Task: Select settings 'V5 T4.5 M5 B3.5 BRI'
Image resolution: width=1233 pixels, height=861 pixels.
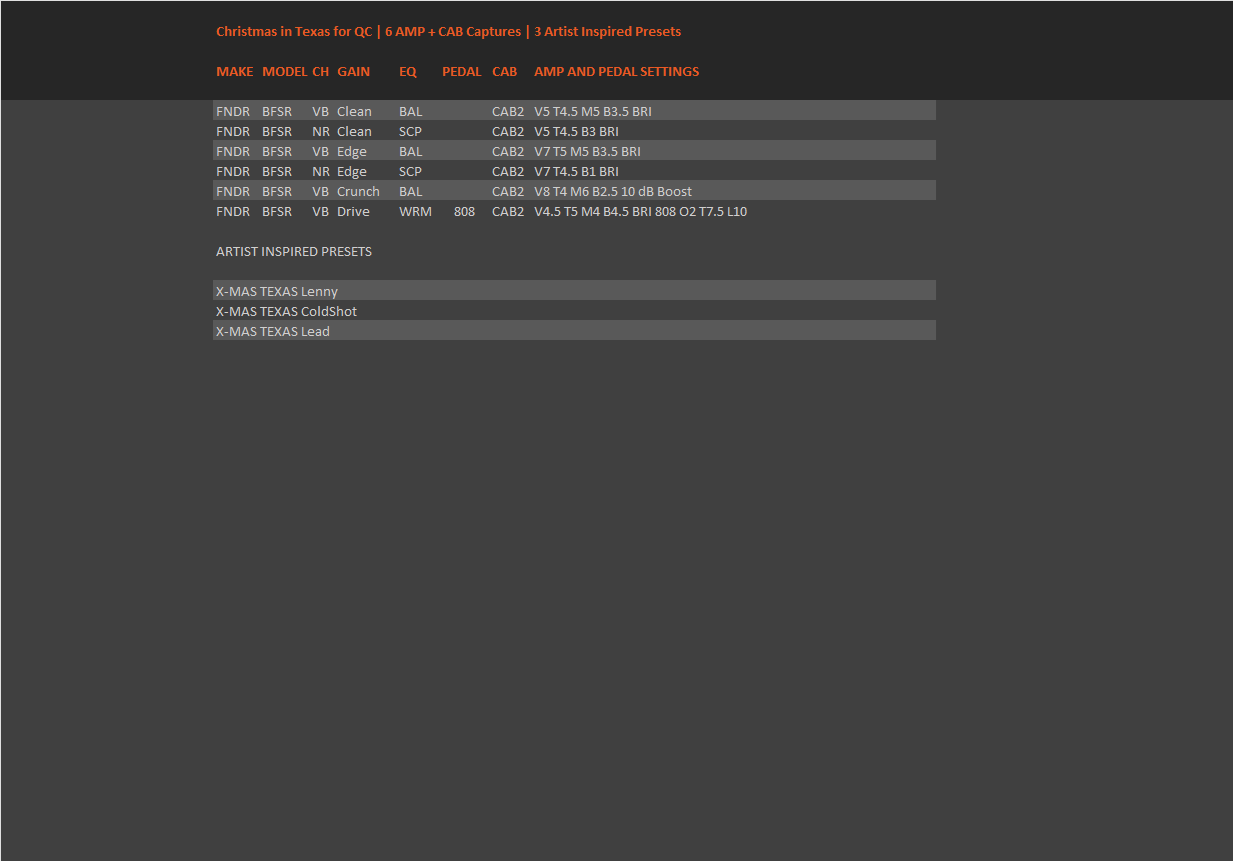Action: point(592,112)
